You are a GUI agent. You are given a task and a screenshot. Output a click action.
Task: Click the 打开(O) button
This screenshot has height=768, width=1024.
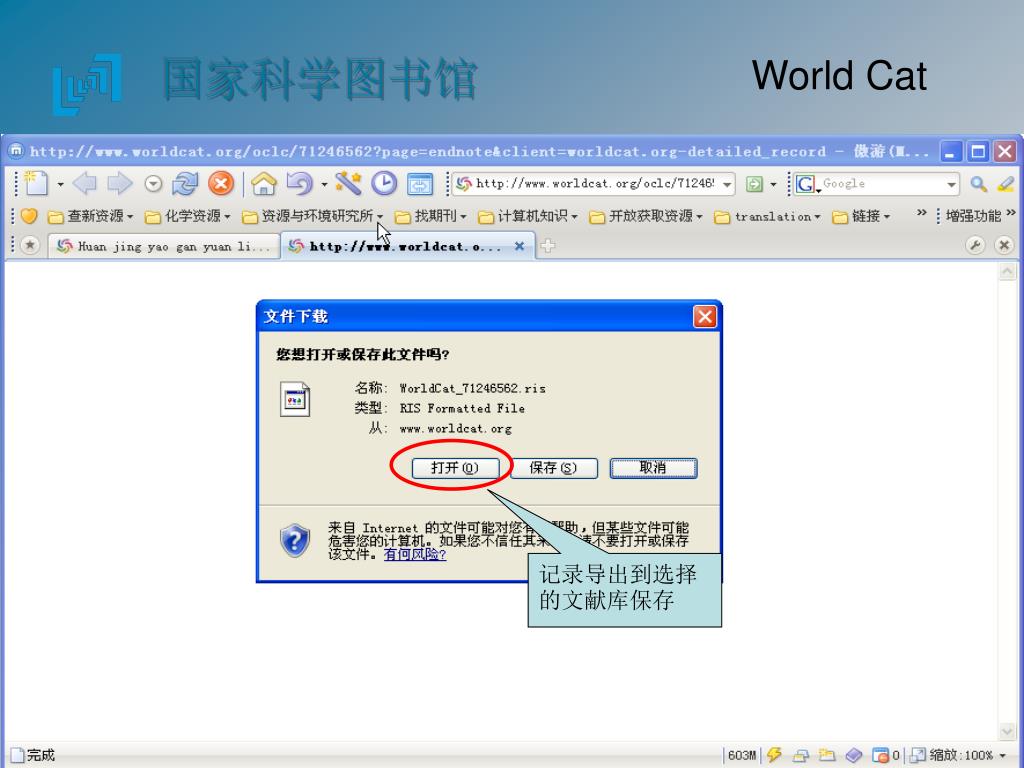coord(455,468)
